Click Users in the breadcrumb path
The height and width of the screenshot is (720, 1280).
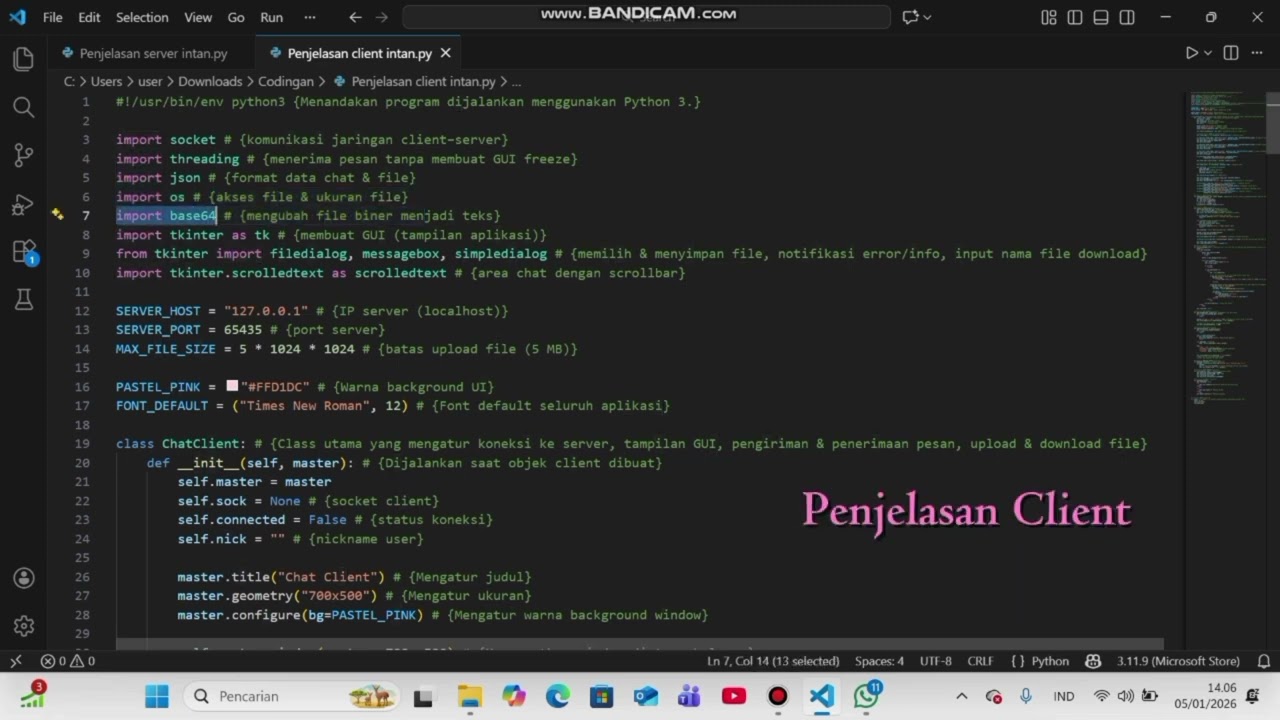pos(105,82)
